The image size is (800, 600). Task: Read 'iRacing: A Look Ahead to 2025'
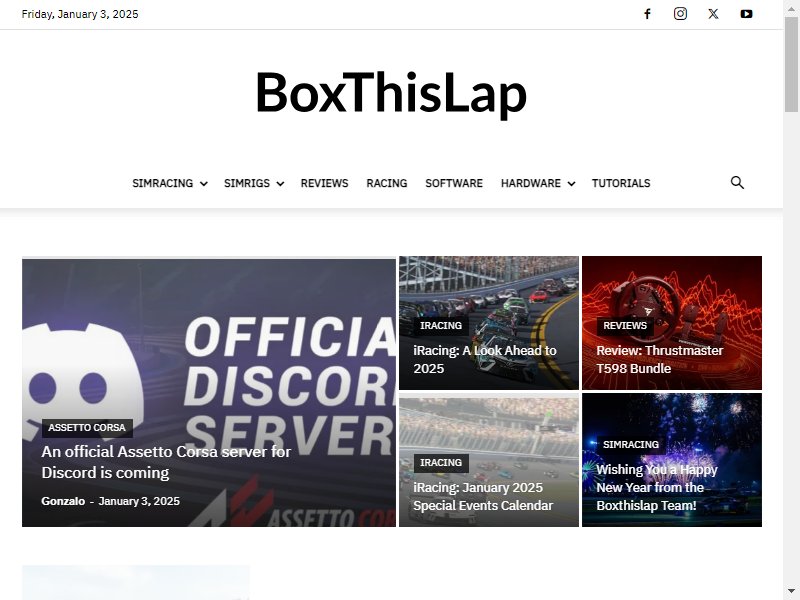pyautogui.click(x=485, y=360)
